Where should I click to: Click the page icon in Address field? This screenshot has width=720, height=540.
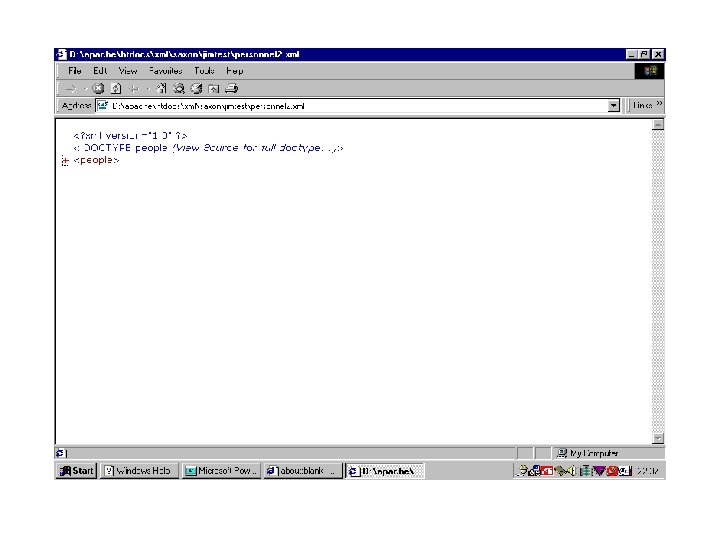(103, 106)
